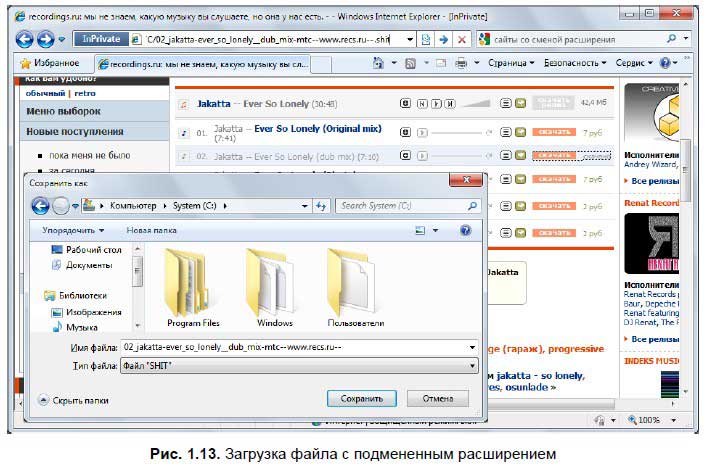Click the Новая папка button

point(152,230)
